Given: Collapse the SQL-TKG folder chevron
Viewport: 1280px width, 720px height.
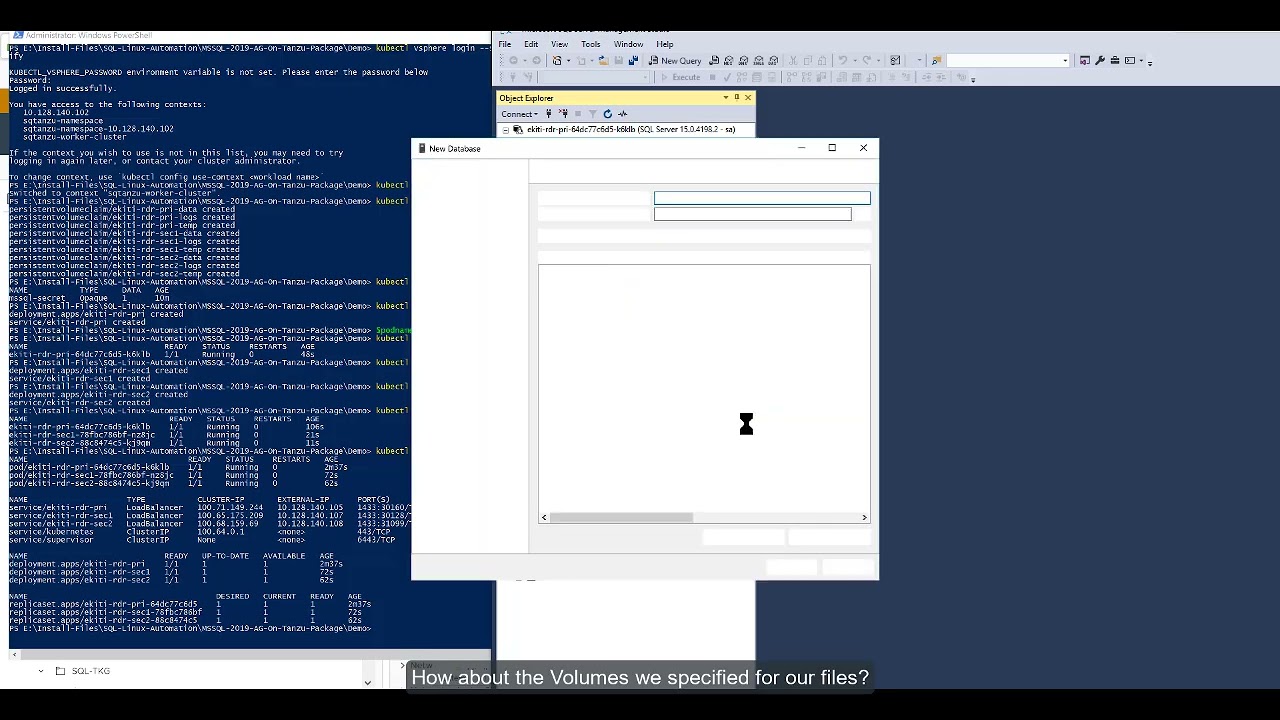Looking at the screenshot, I should [41, 671].
